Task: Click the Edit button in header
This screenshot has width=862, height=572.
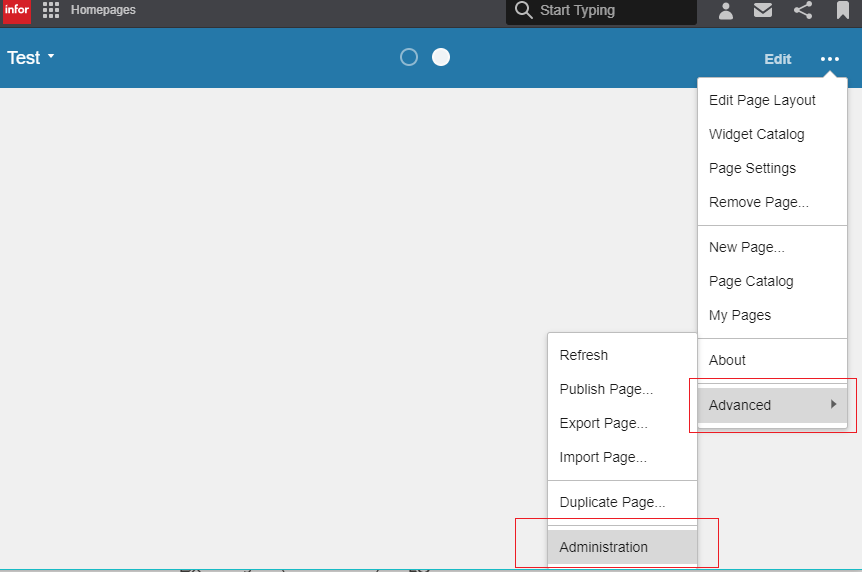Action: pyautogui.click(x=777, y=59)
